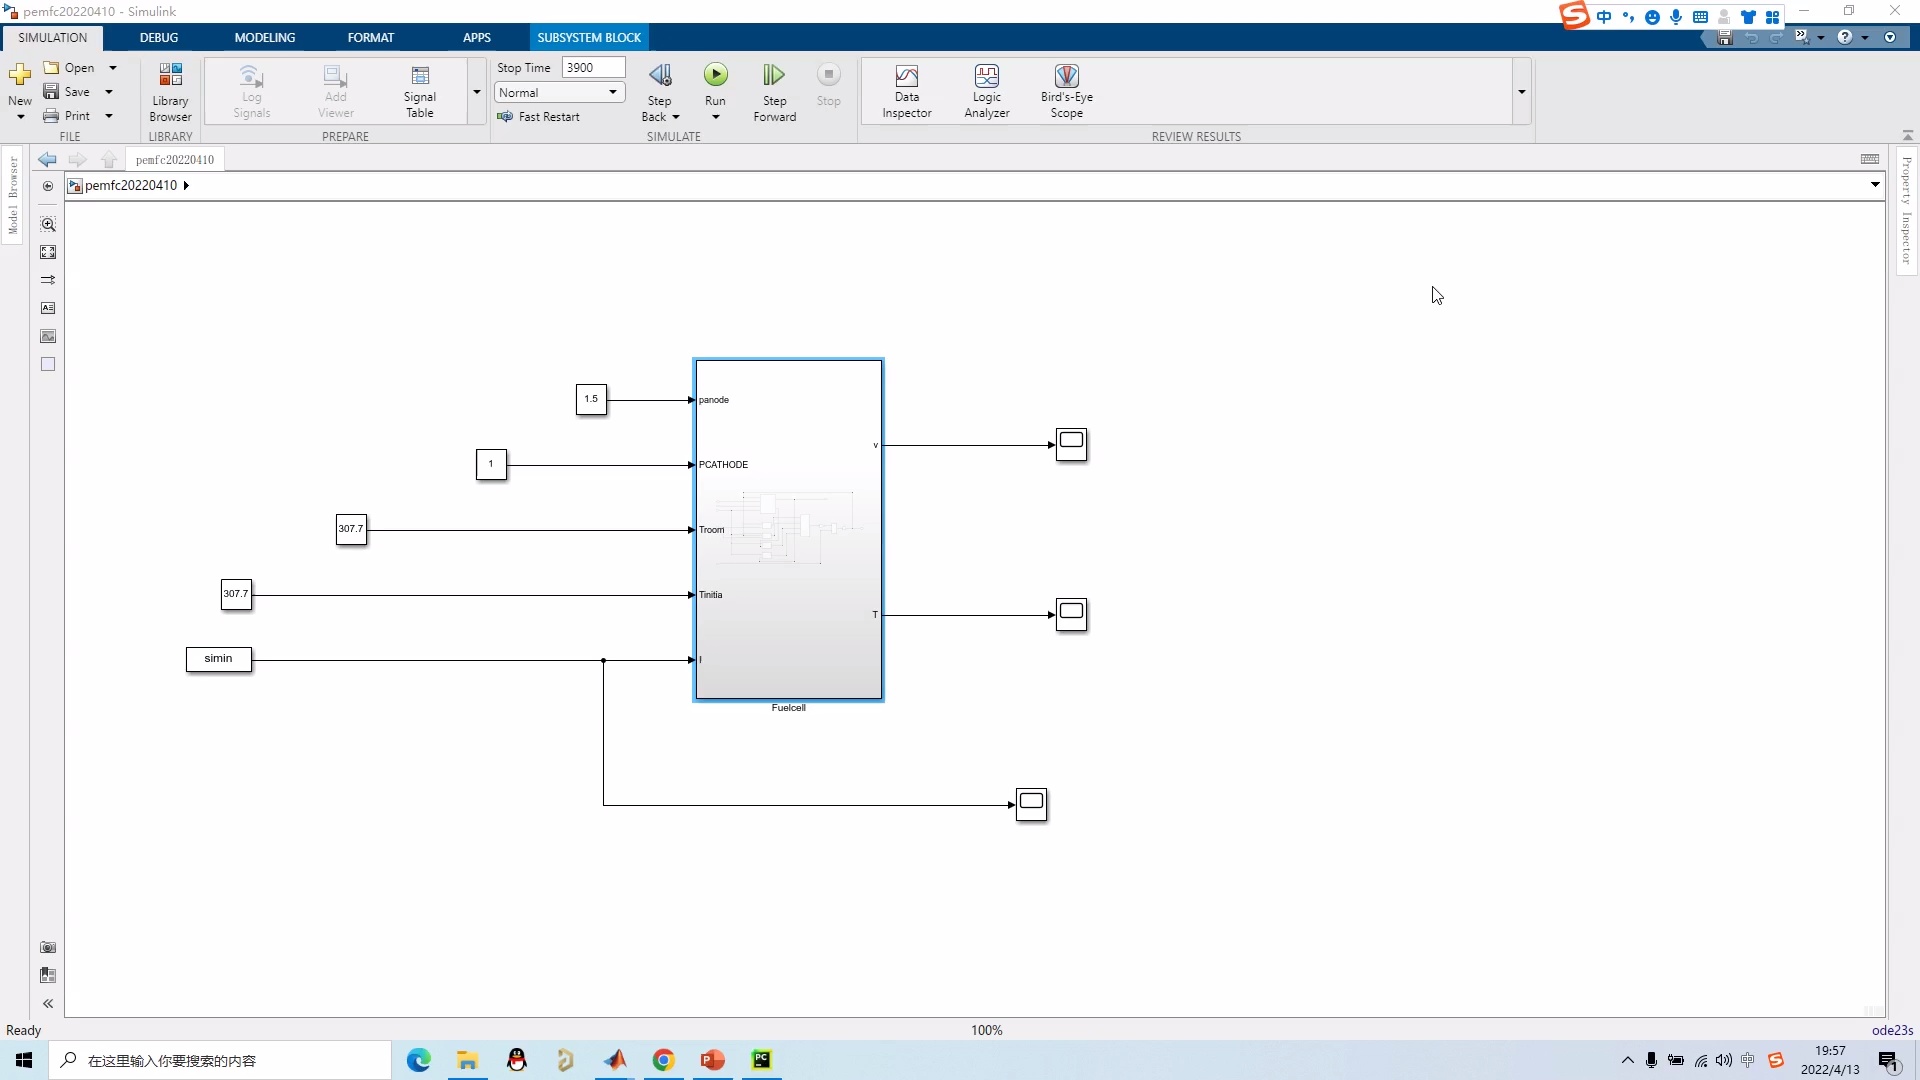Toggle the Hide/Show Explorer Bar icon

pos(47,186)
